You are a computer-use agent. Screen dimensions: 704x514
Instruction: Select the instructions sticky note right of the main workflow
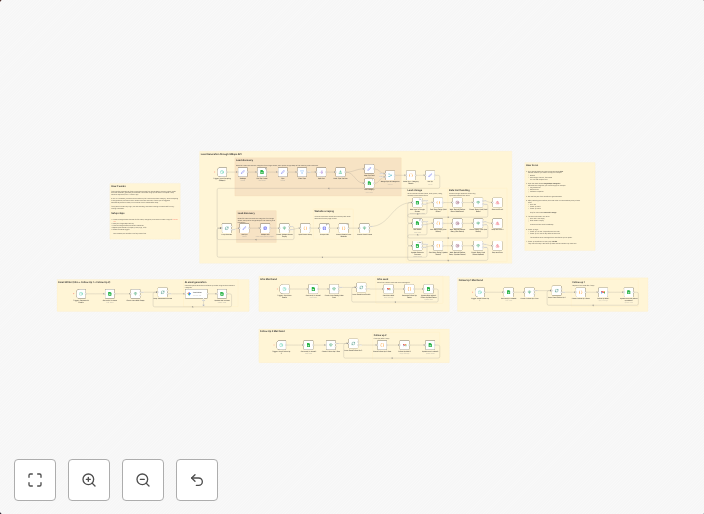pyautogui.click(x=559, y=206)
